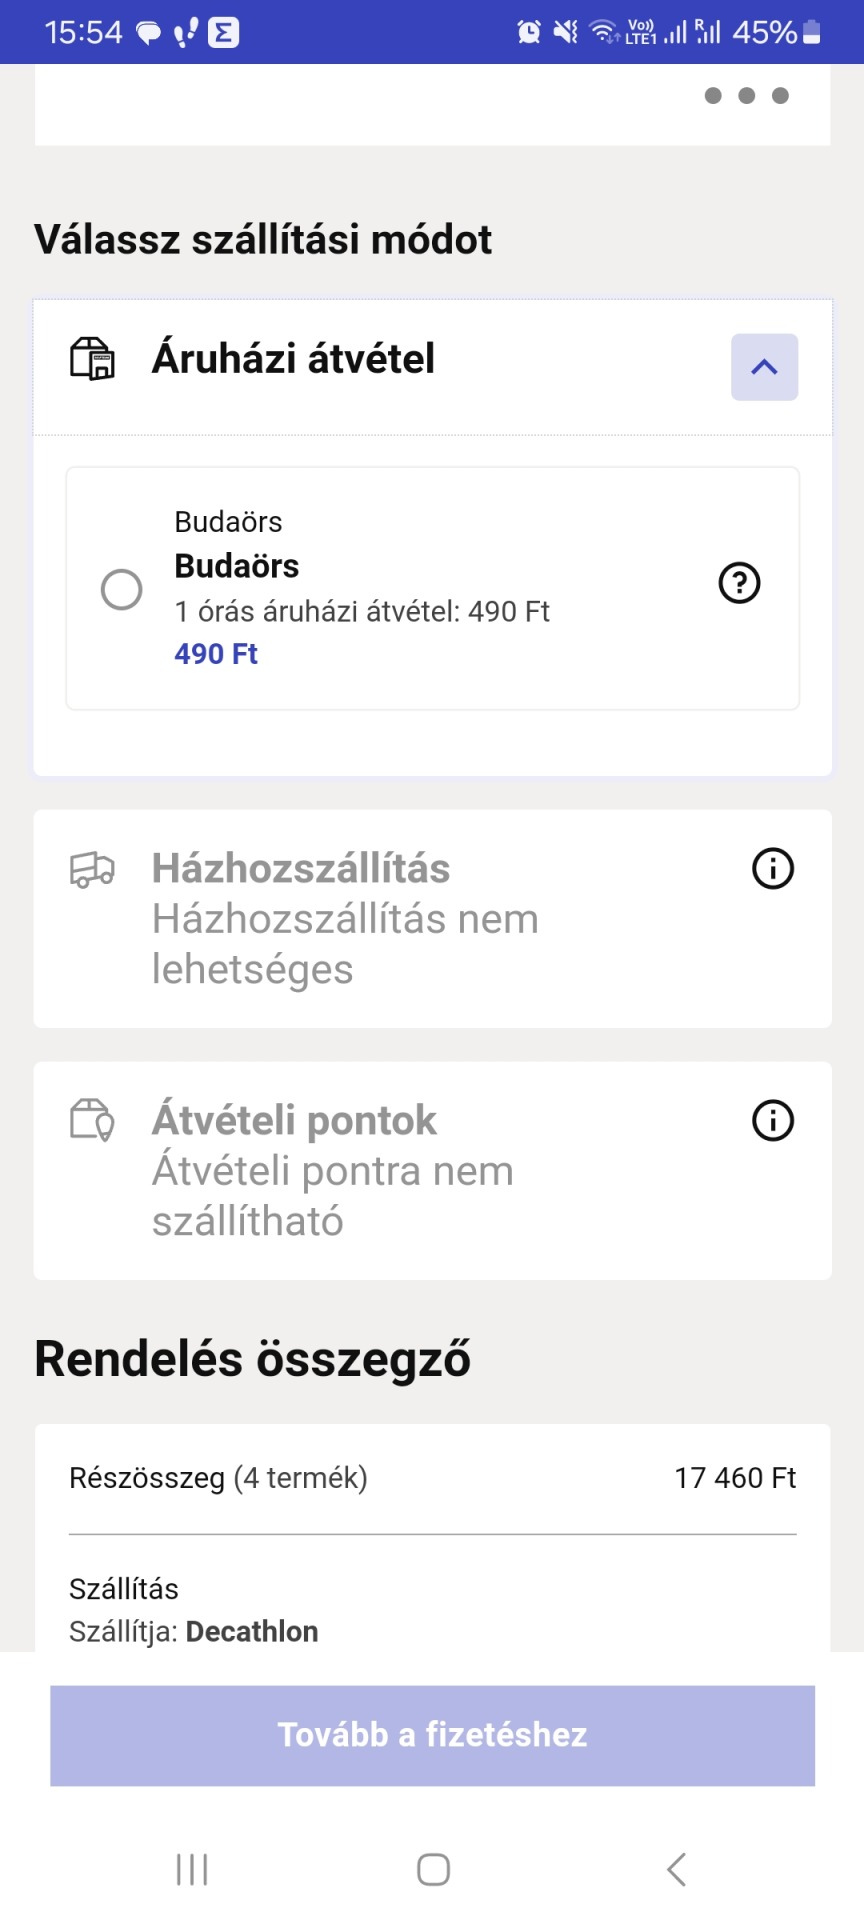Open the Átvételi pontok info icon

pos(773,1120)
